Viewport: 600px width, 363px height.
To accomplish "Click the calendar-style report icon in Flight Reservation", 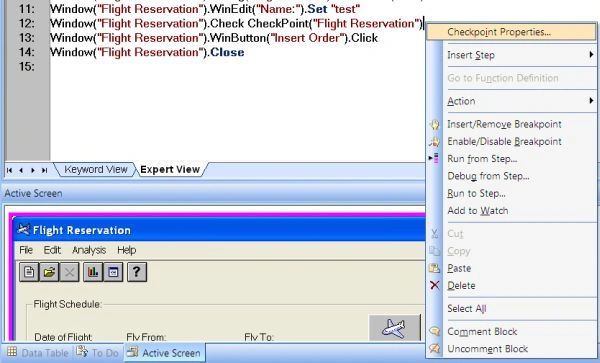I will click(x=113, y=272).
